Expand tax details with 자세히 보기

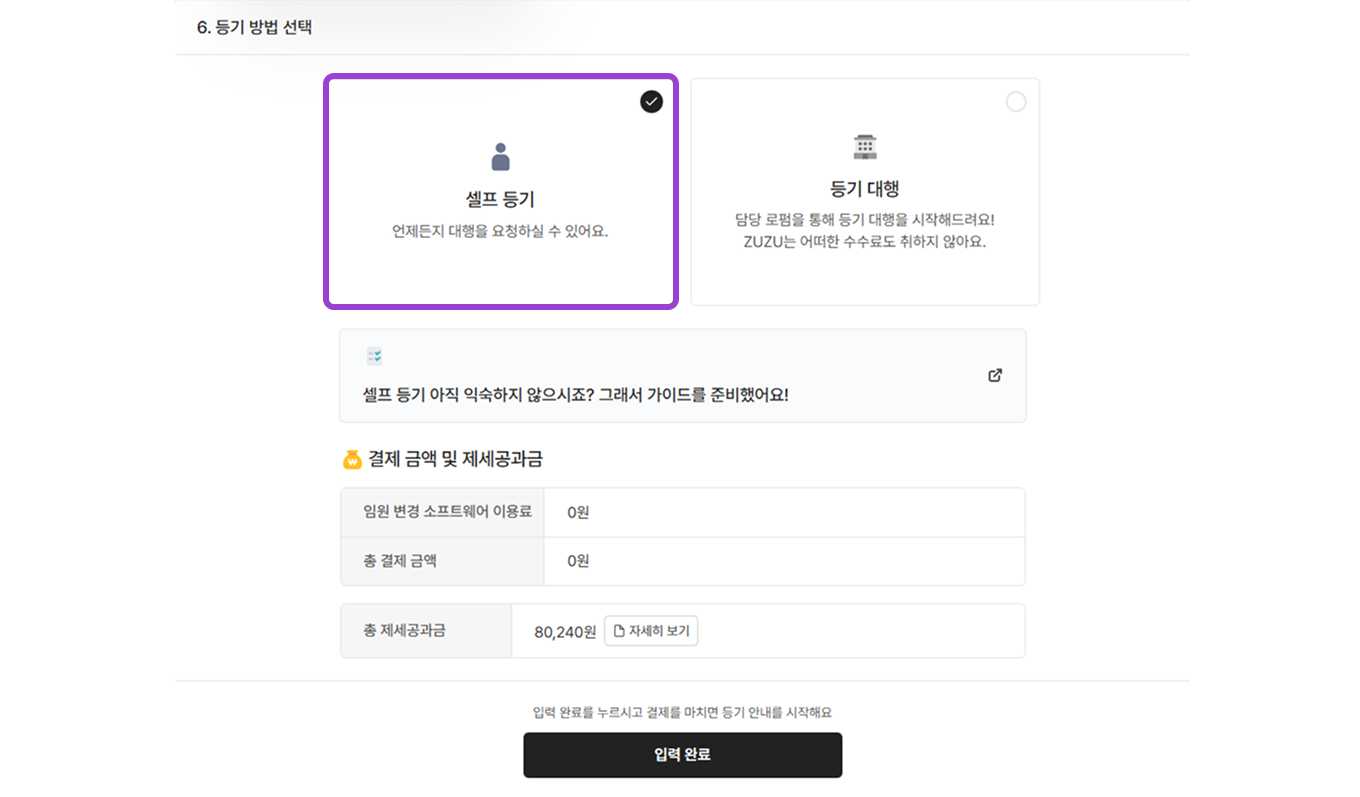click(651, 630)
